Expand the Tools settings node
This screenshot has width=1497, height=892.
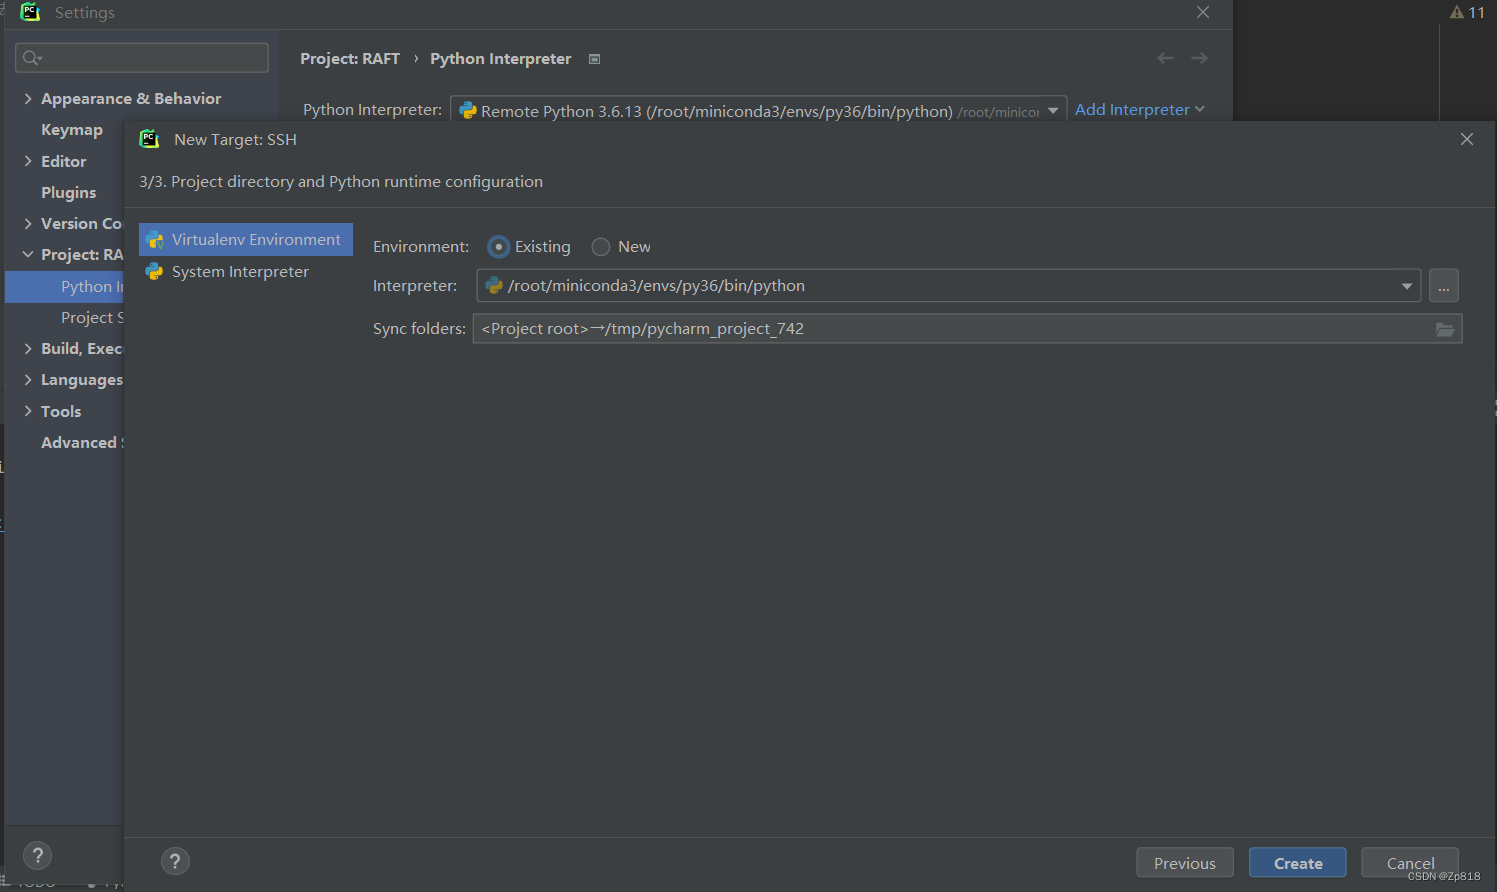pos(28,411)
